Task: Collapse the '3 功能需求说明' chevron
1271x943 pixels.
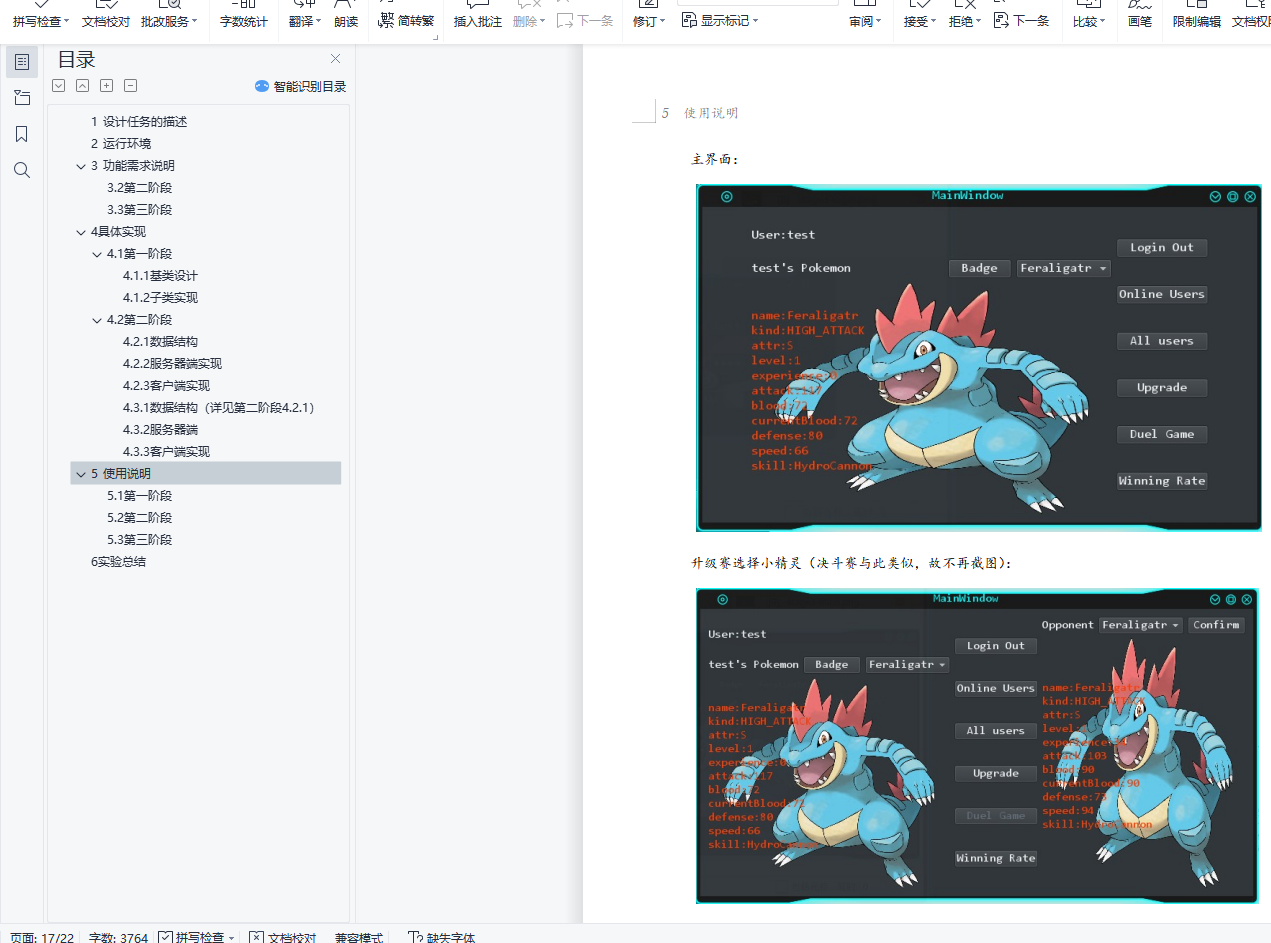Action: (81, 166)
